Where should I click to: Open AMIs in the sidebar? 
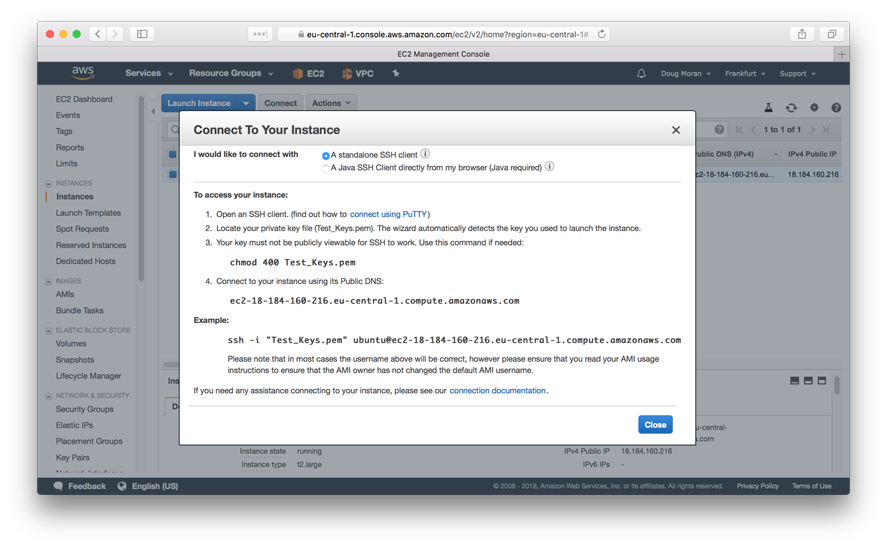coord(64,294)
